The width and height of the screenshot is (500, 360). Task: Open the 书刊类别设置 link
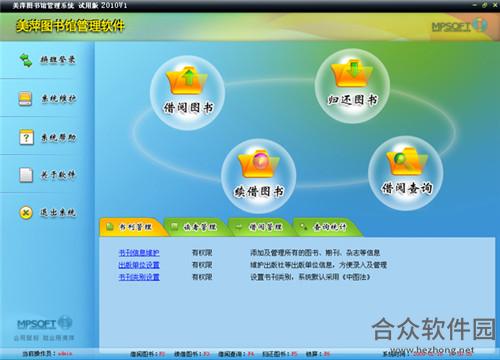(139, 277)
